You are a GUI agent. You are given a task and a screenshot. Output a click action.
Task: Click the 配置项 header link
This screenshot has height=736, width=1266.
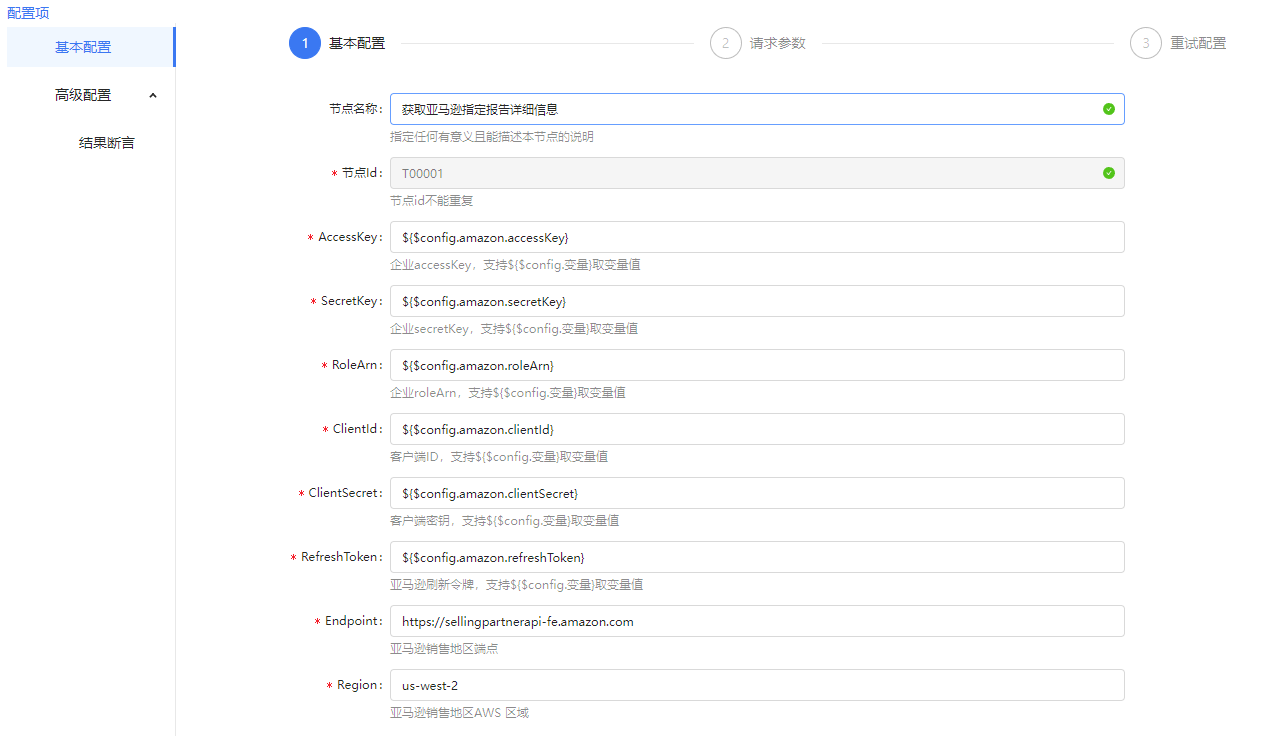(28, 13)
